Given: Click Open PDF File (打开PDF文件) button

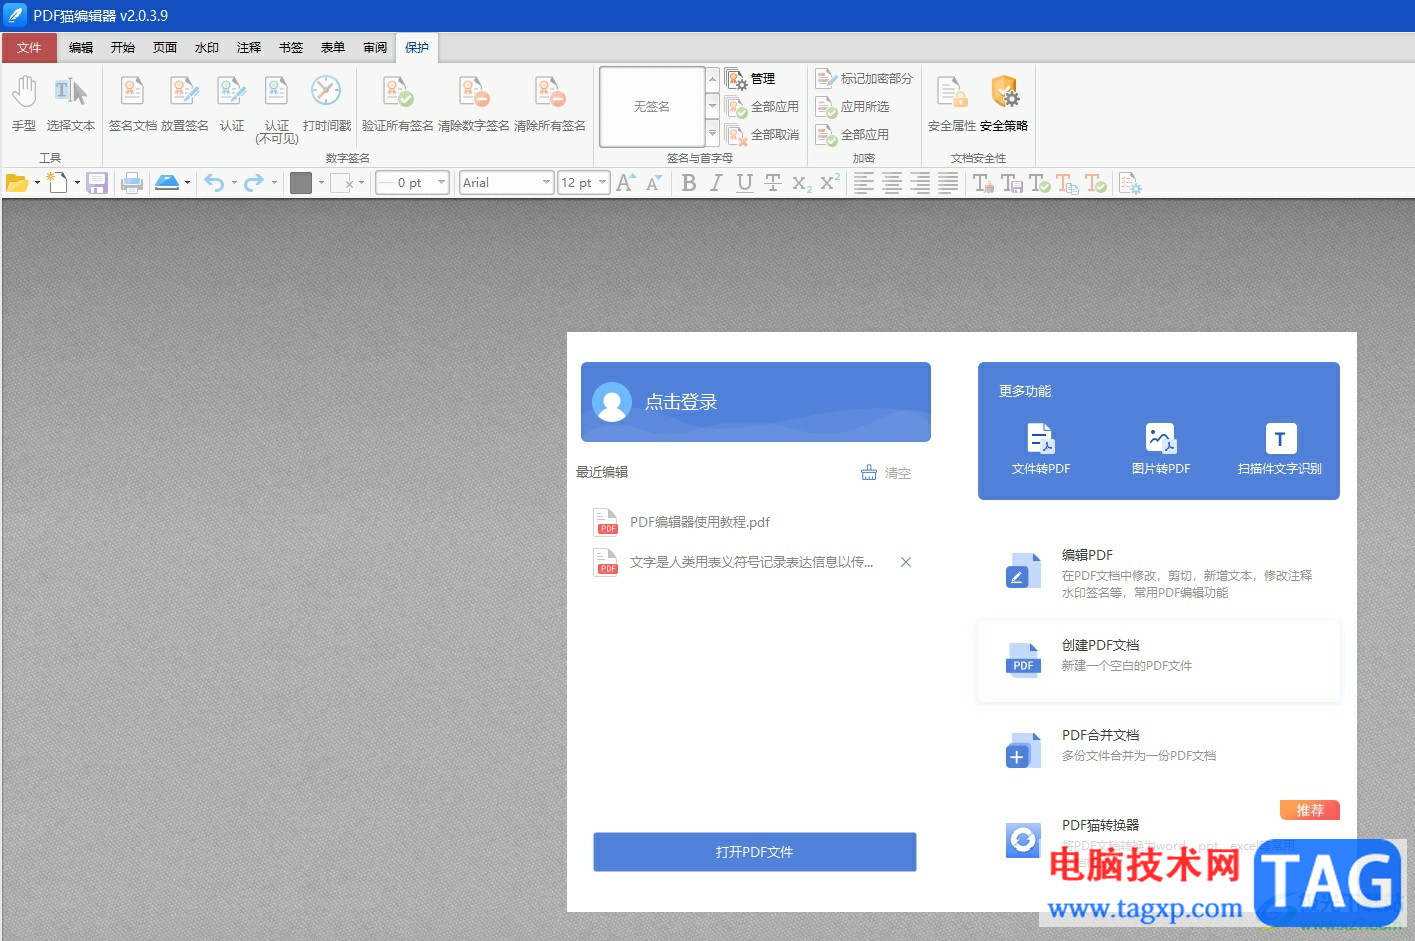Looking at the screenshot, I should [x=755, y=852].
